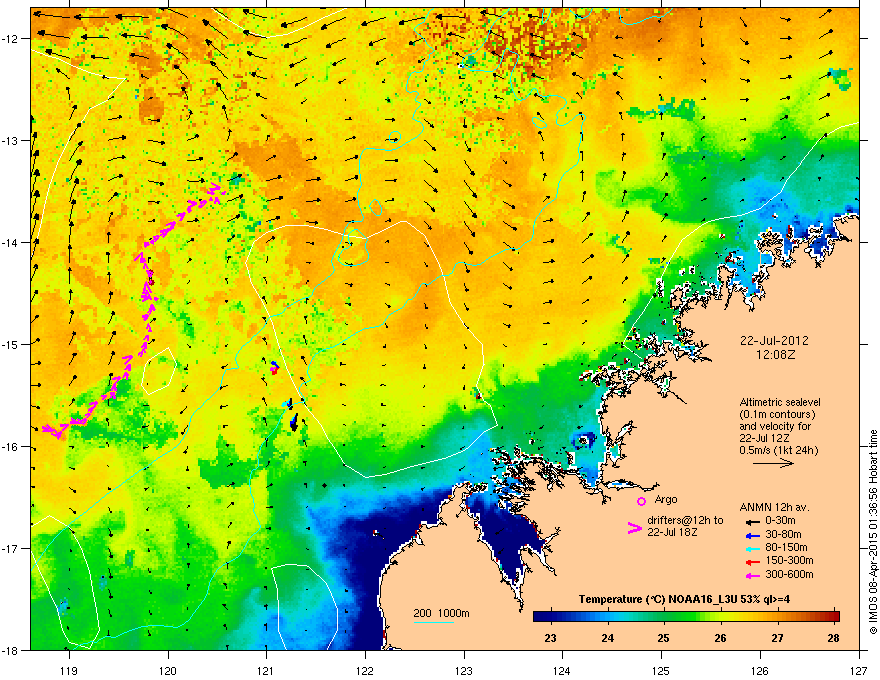
Task: Click the colorbar tick label 25
Action: click(664, 638)
